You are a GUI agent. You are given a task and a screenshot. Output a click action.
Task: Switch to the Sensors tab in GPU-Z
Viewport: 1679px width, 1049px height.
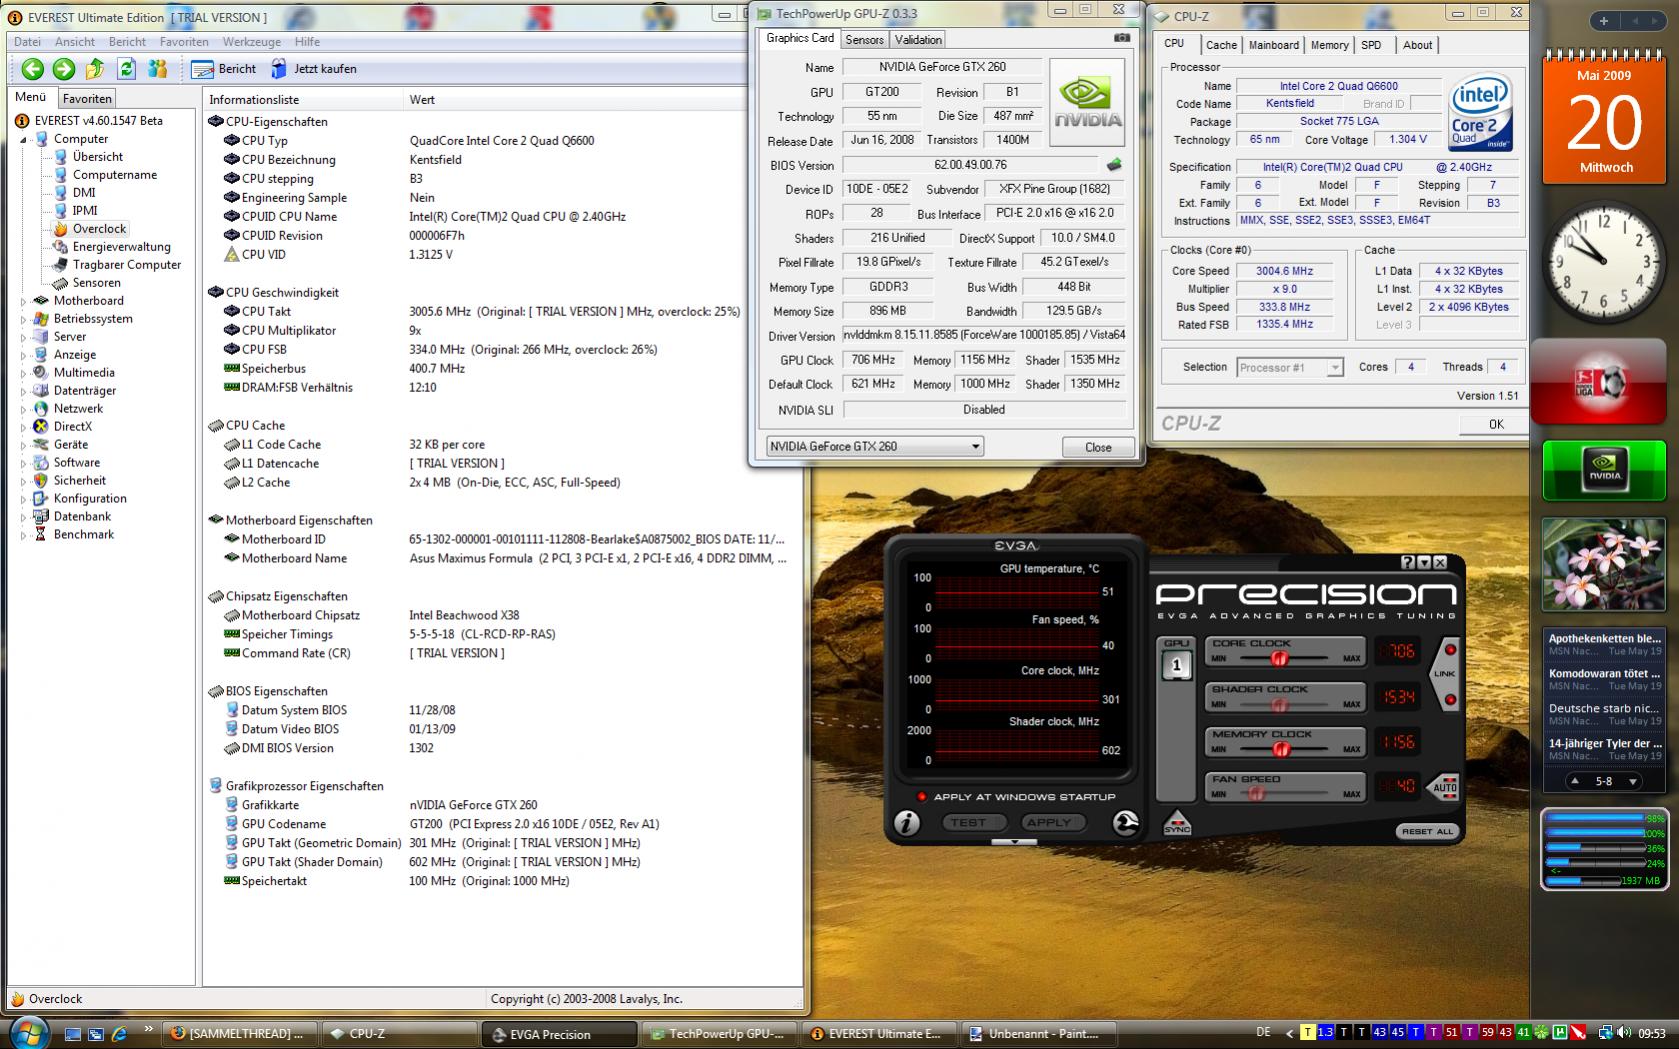pos(864,40)
